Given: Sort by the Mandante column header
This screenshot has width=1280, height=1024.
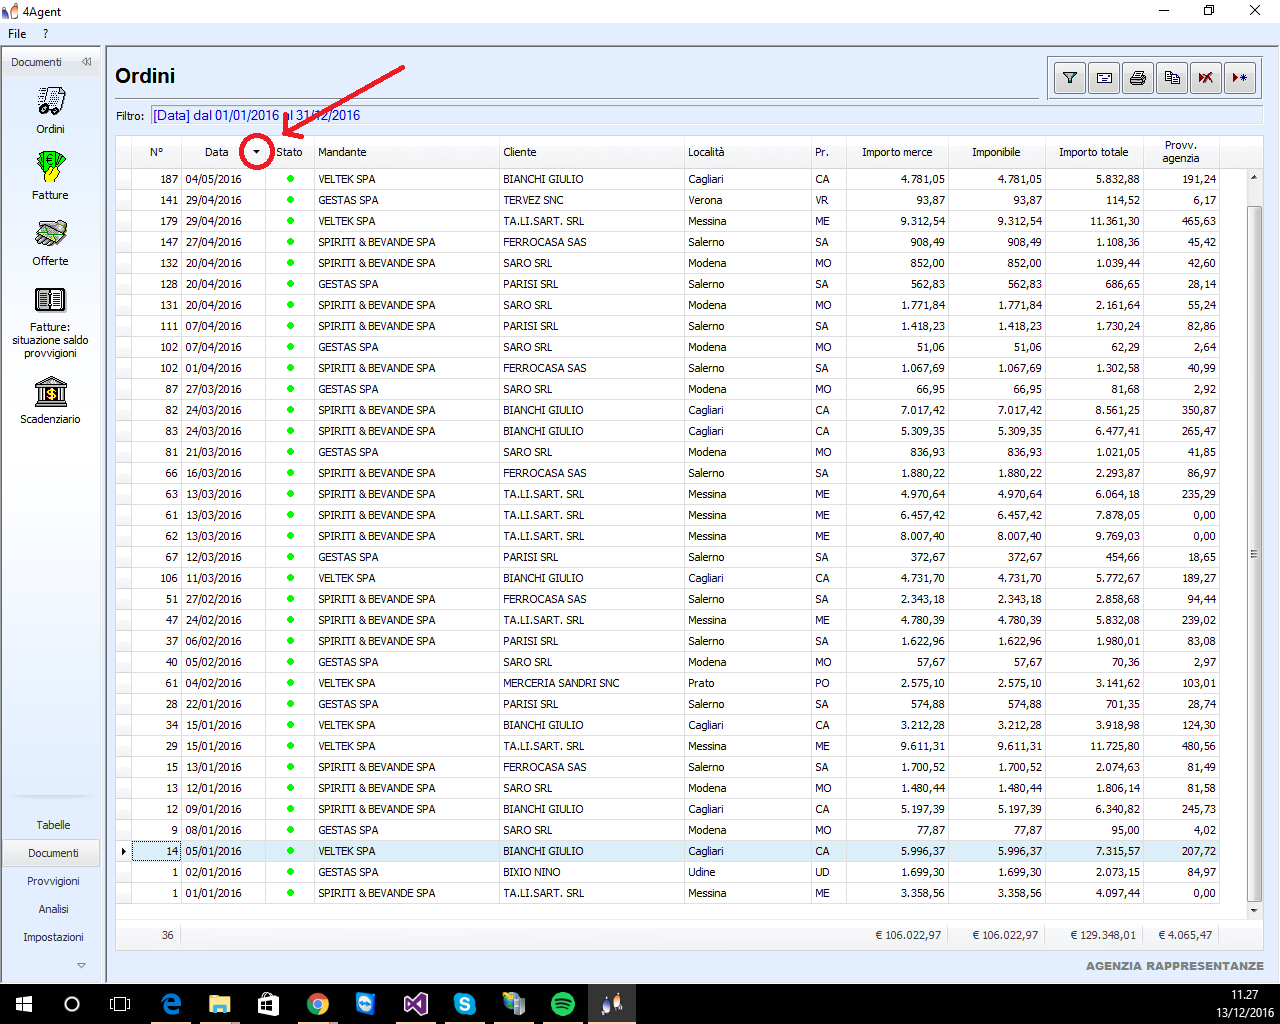Looking at the screenshot, I should click(x=406, y=152).
